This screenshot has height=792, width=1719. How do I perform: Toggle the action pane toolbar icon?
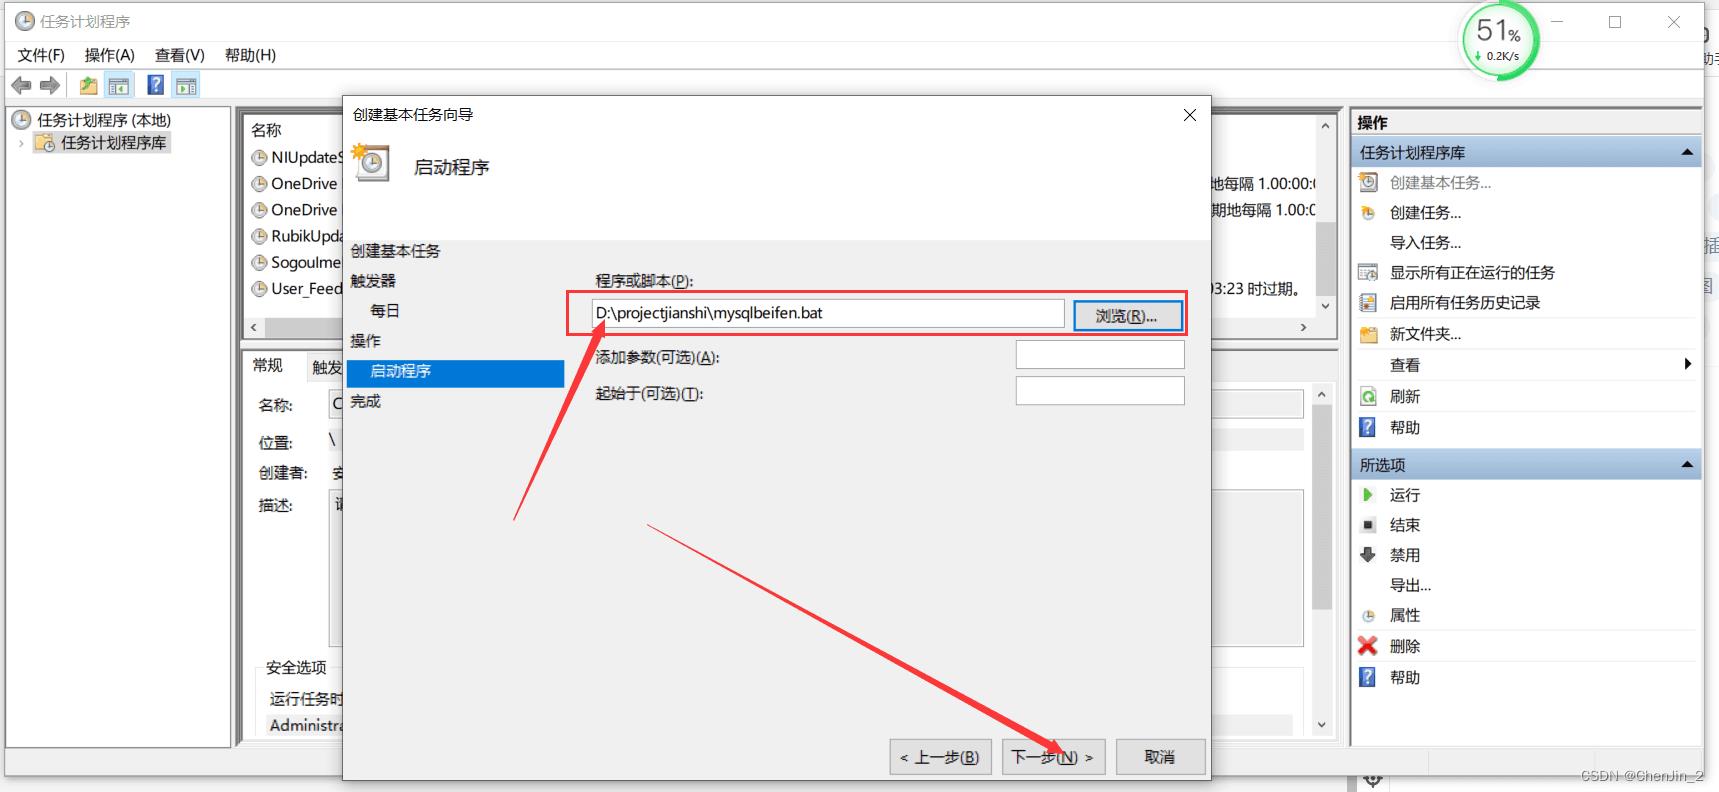tap(186, 85)
